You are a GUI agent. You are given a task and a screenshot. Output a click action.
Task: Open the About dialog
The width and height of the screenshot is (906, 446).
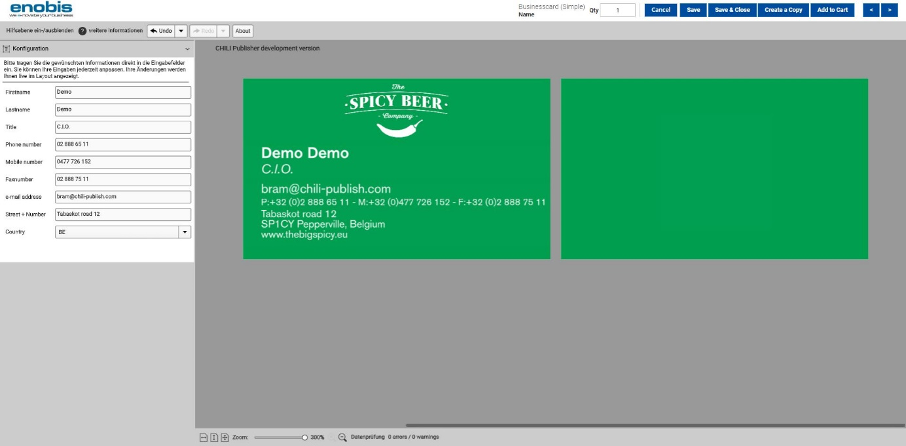(243, 31)
